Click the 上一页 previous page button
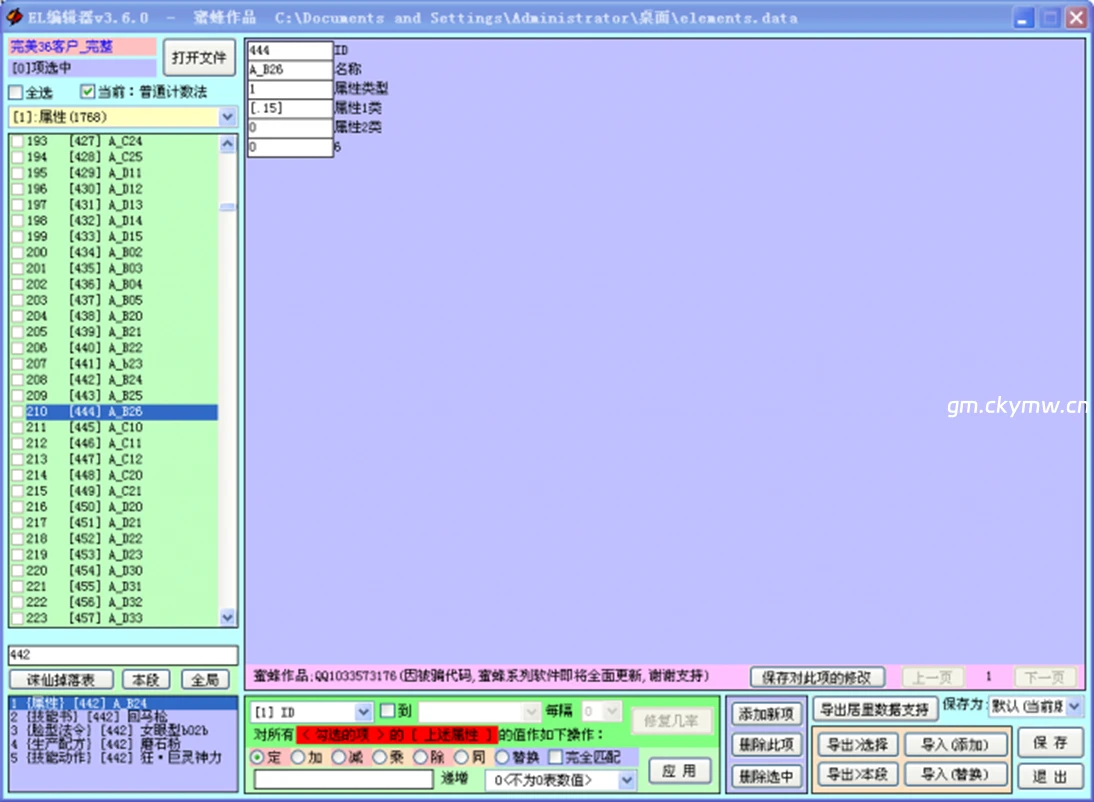This screenshot has height=802, width=1094. (933, 677)
